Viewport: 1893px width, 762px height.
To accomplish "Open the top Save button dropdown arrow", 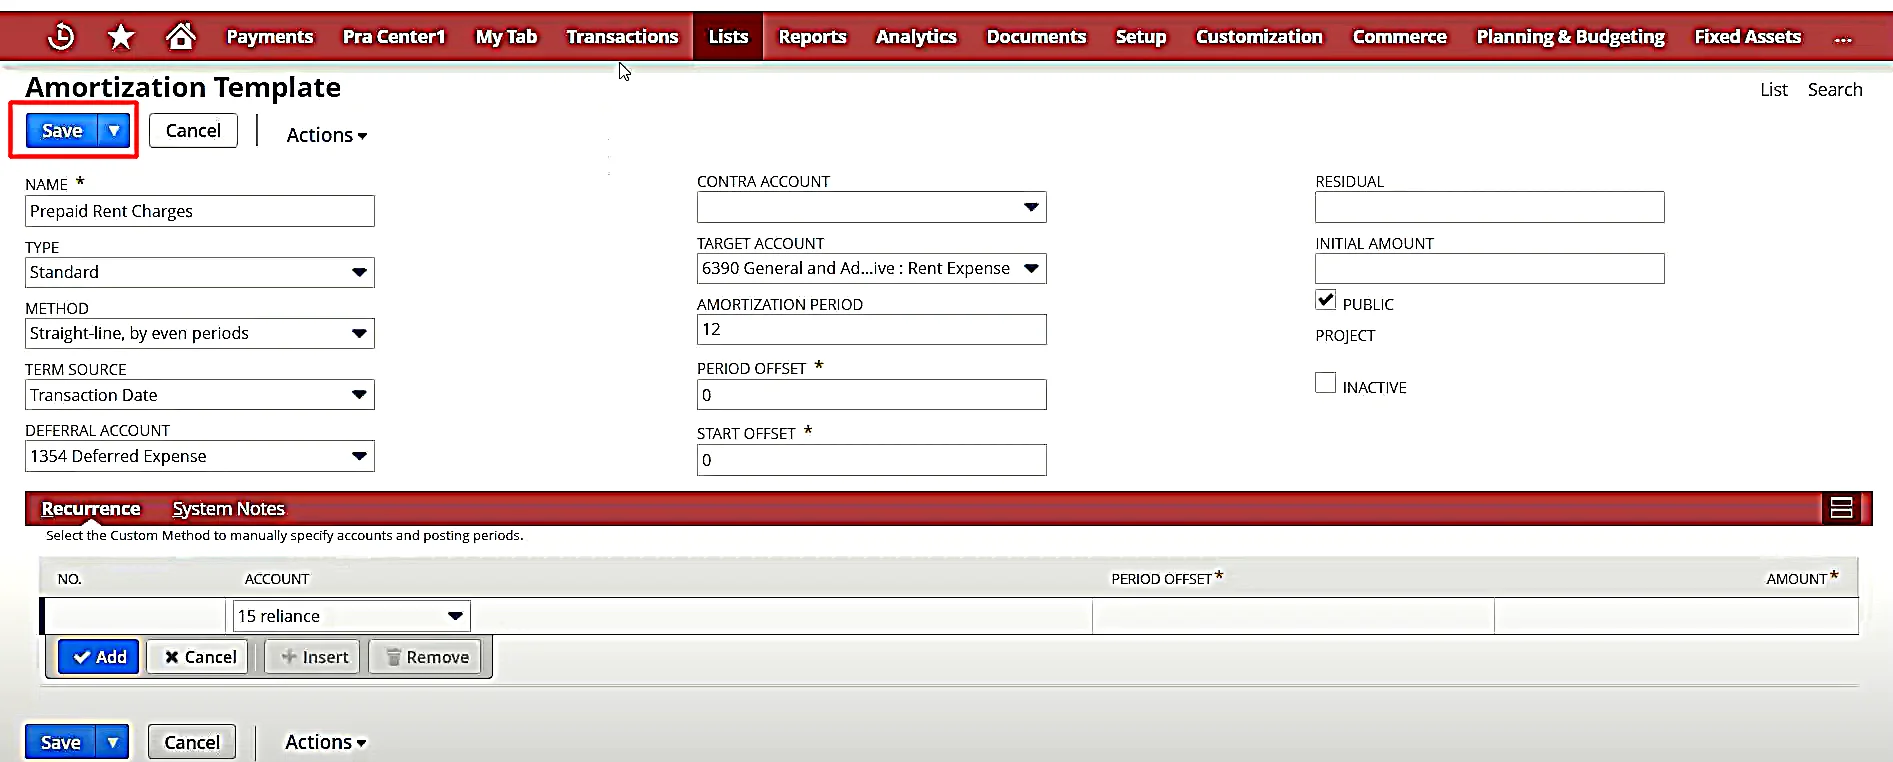I will pyautogui.click(x=115, y=131).
